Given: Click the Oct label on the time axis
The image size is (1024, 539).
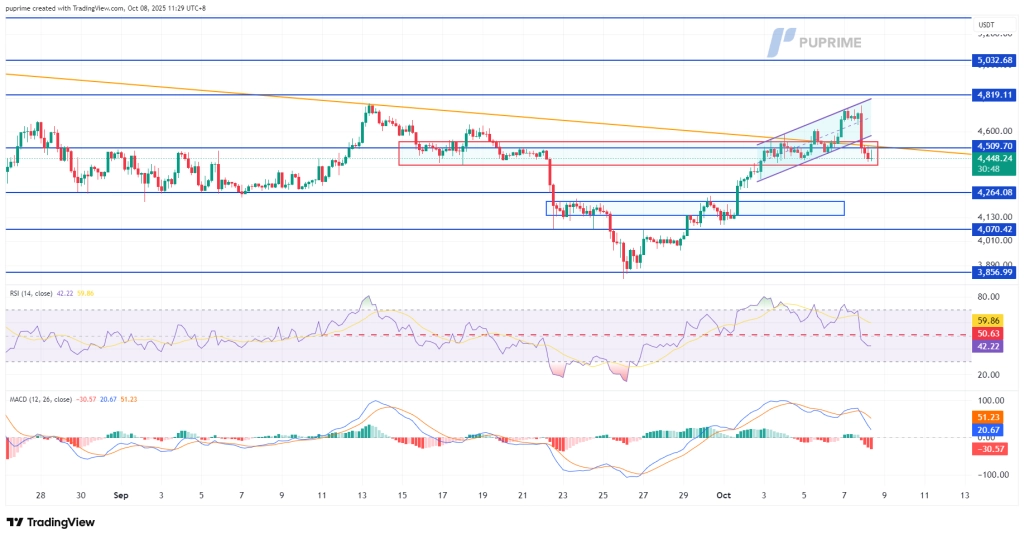Looking at the screenshot, I should [x=723, y=495].
